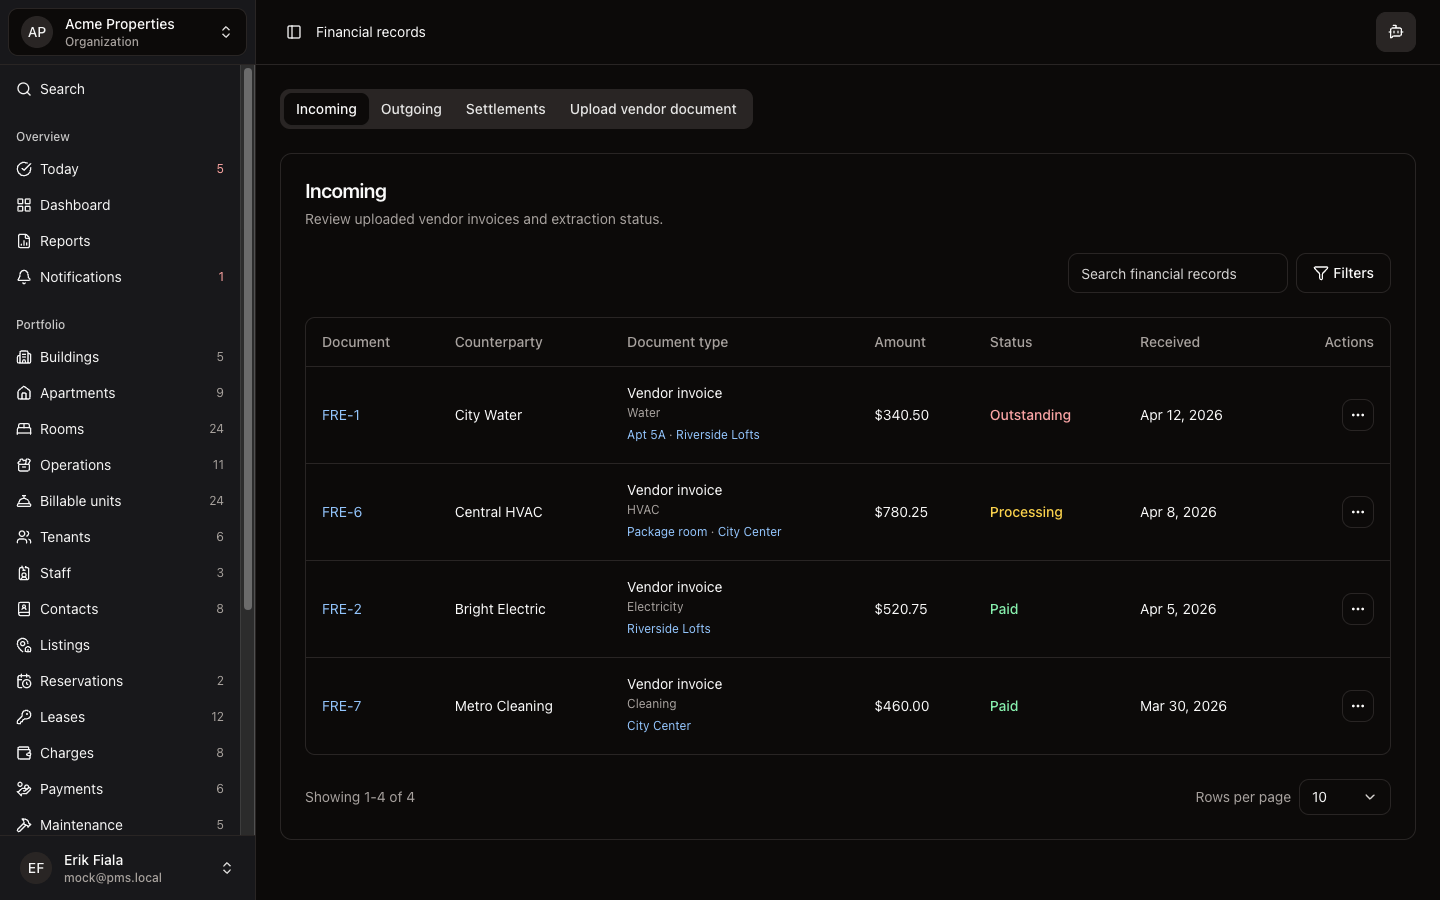Open Dashboard via its grid icon
This screenshot has width=1440, height=900.
(24, 205)
